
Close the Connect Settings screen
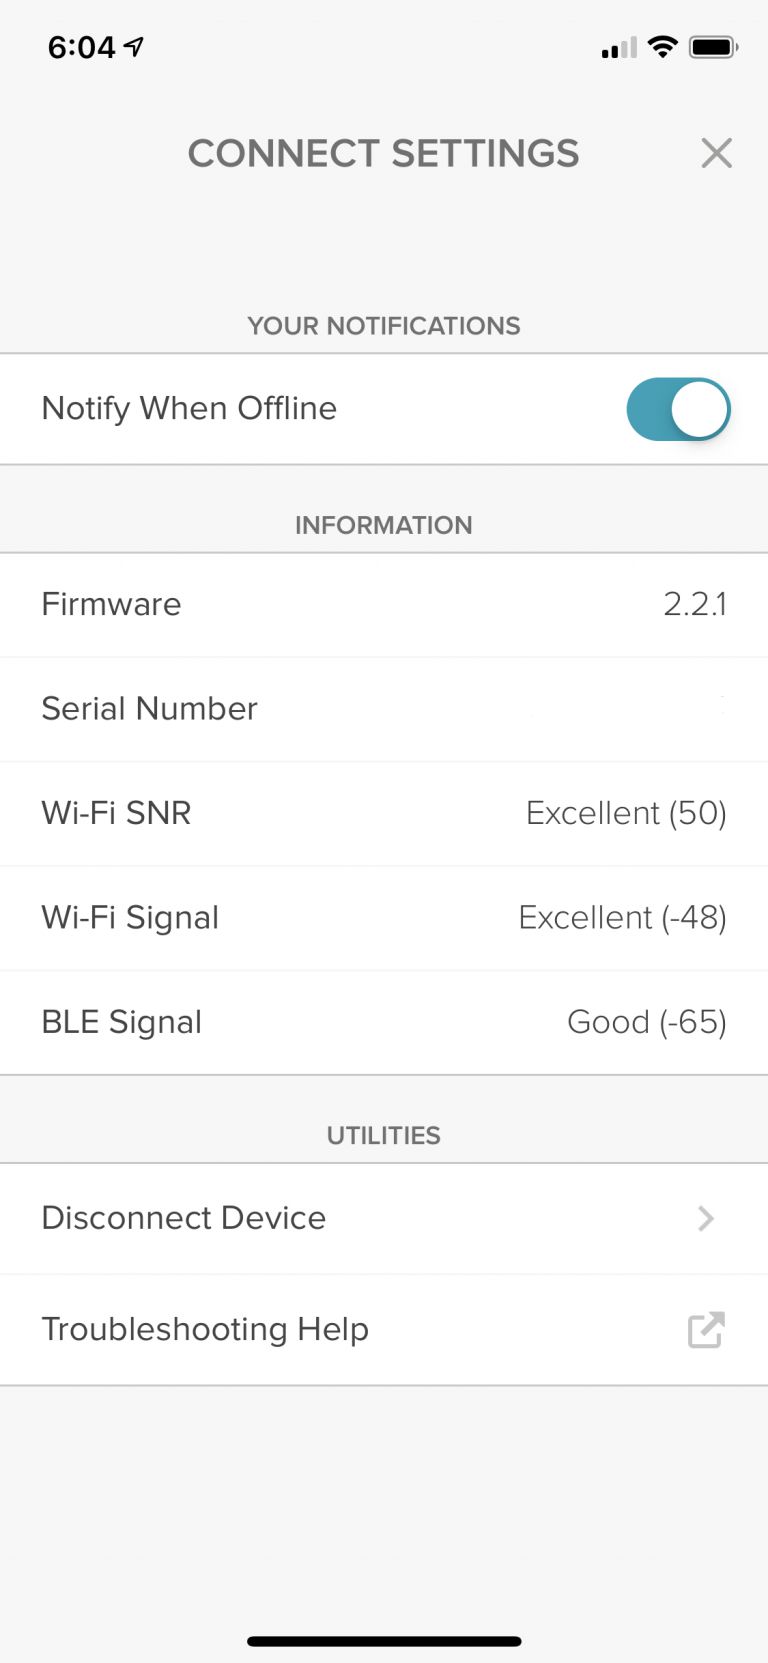(x=716, y=153)
